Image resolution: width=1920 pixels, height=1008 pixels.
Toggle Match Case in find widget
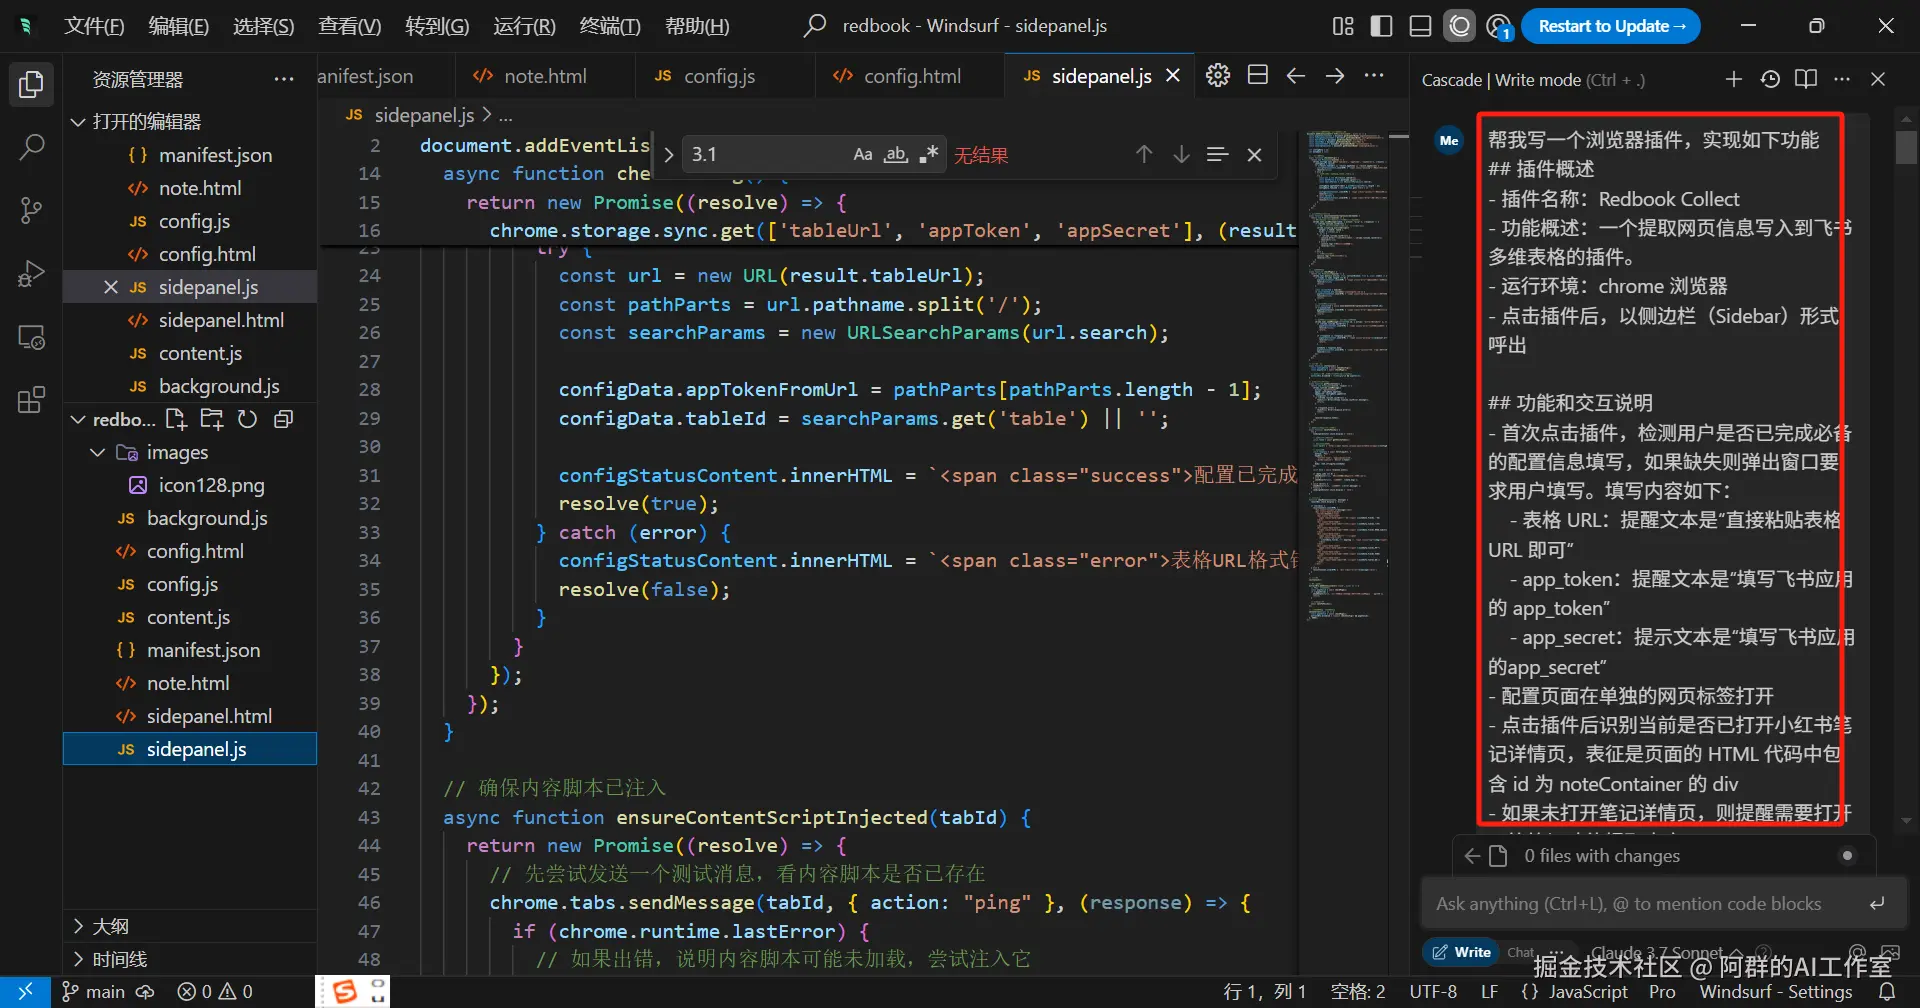[862, 154]
